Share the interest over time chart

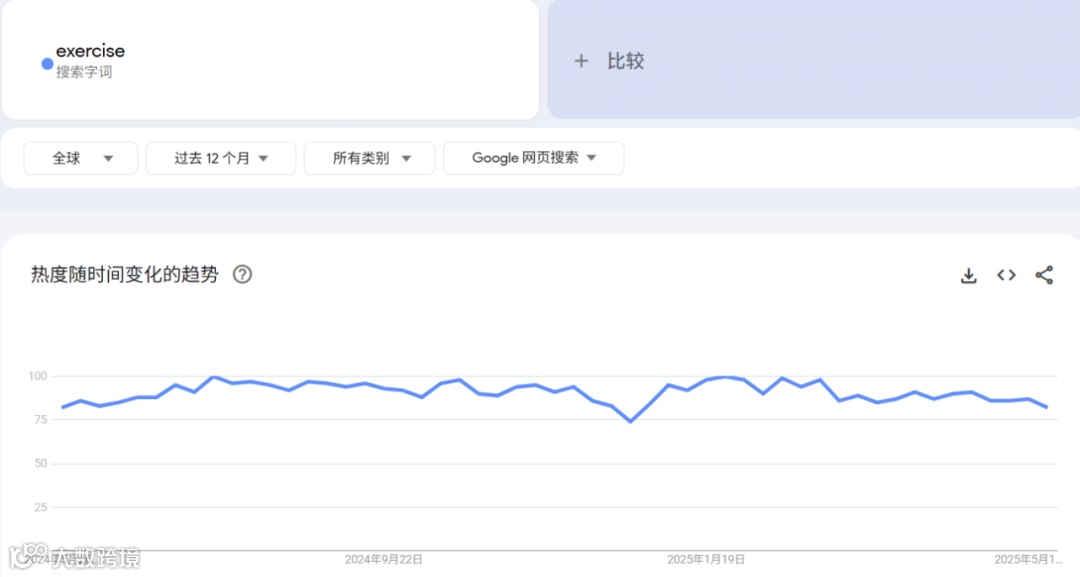1044,275
